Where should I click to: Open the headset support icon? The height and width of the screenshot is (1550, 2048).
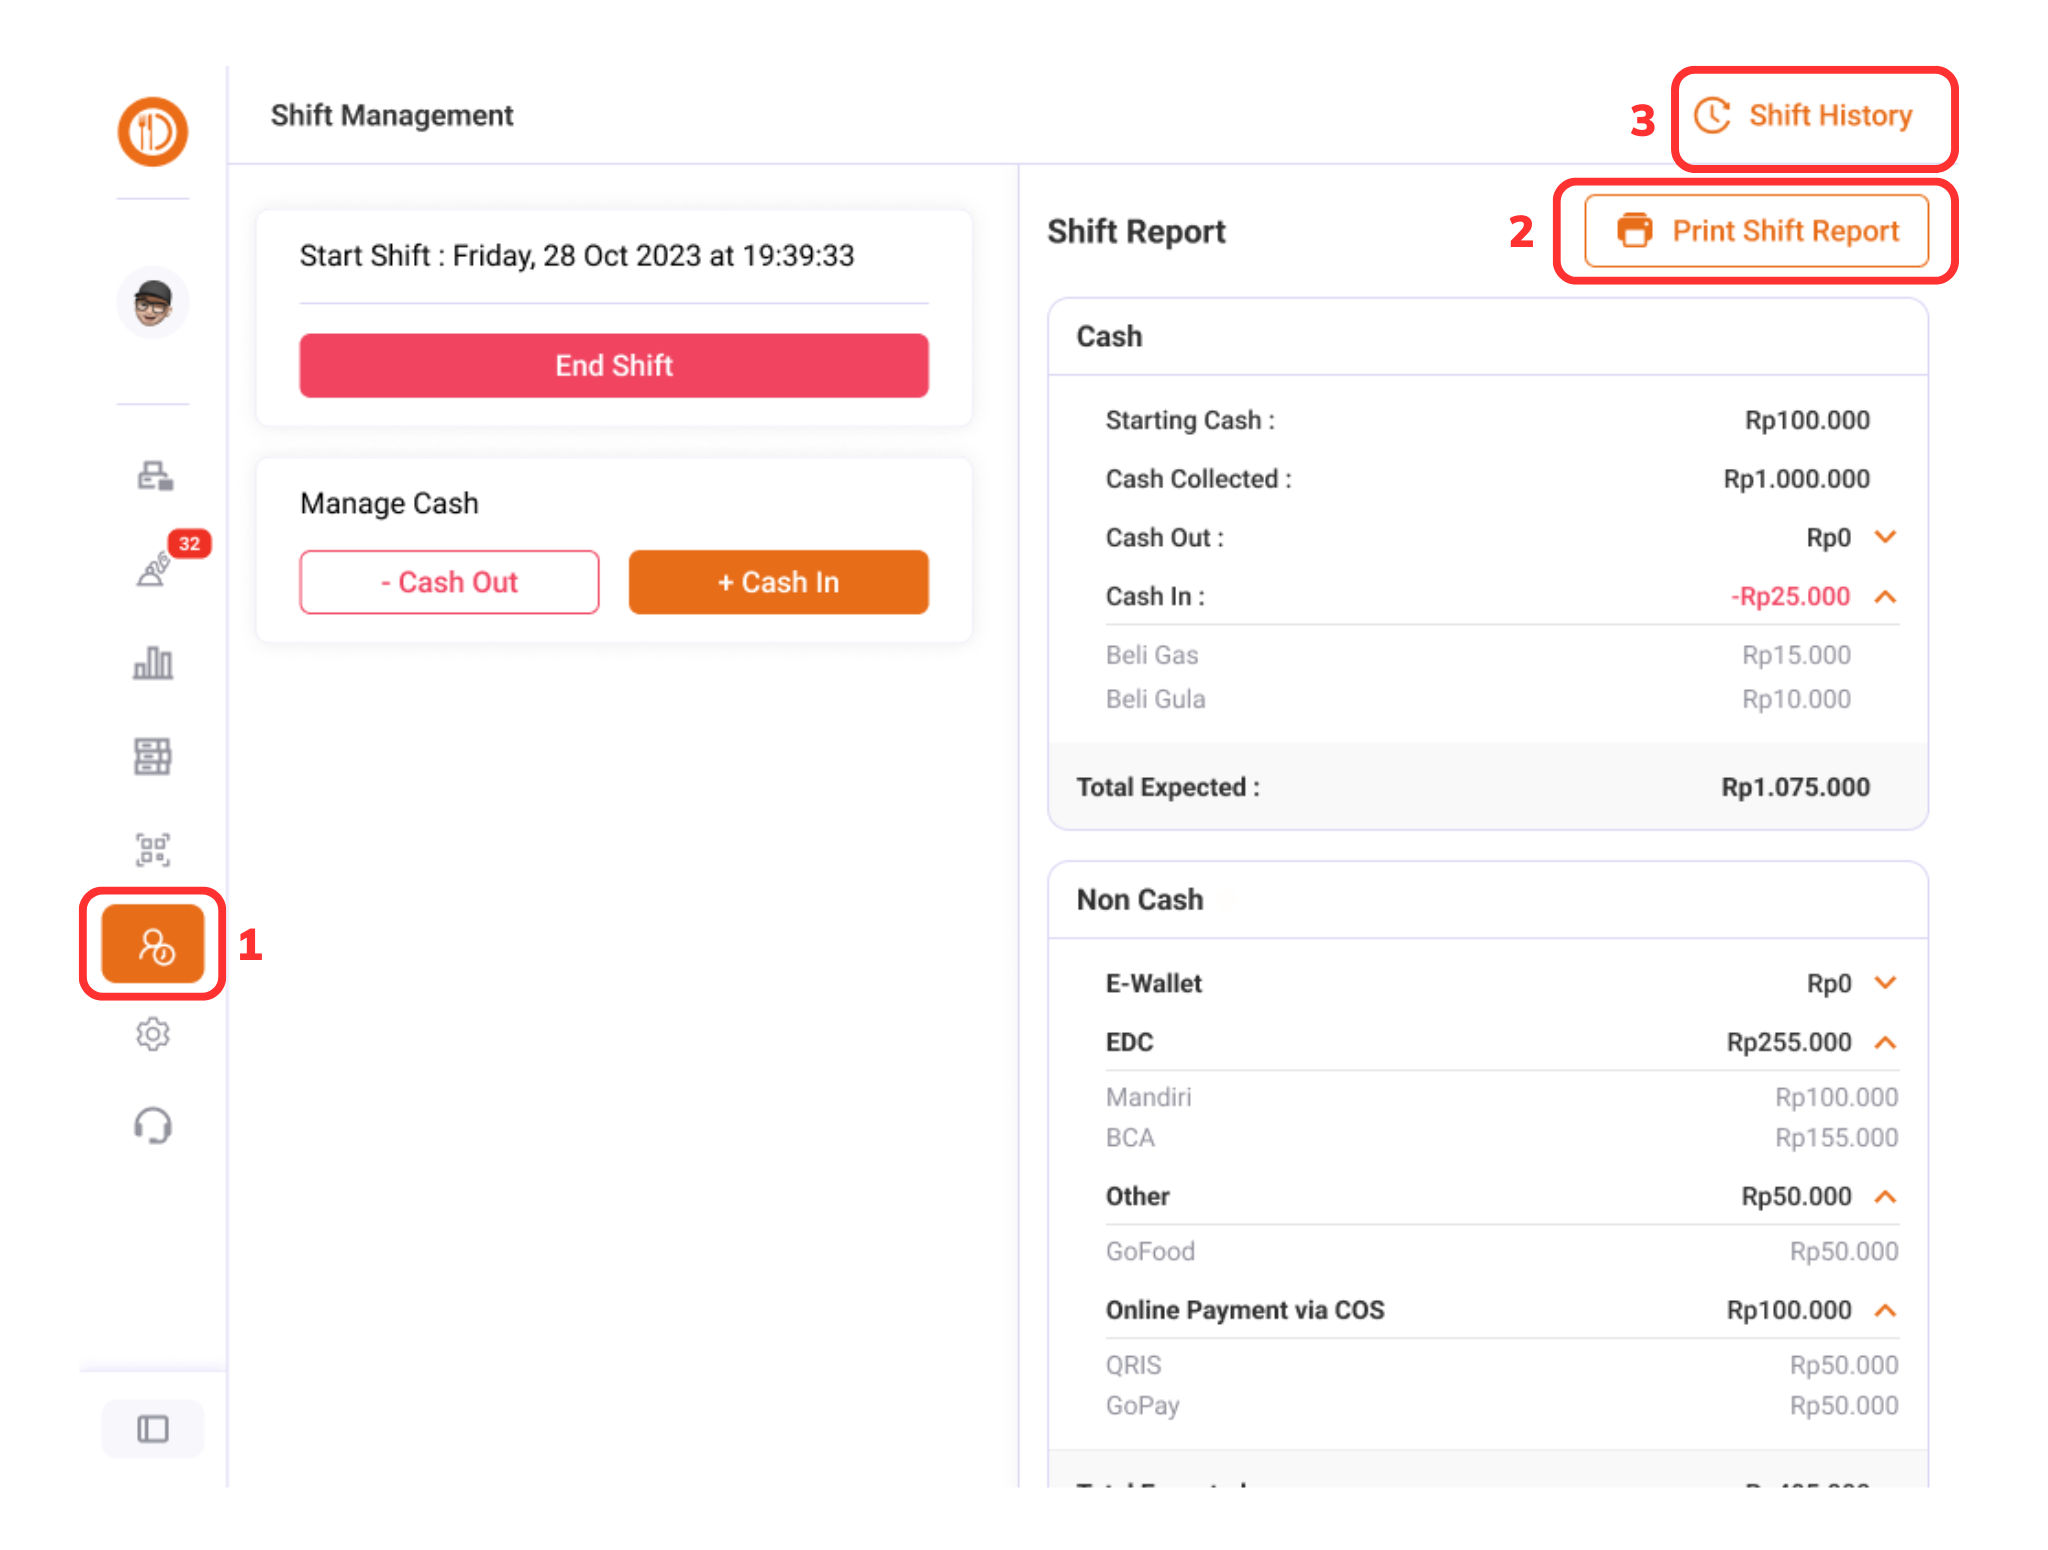[153, 1126]
